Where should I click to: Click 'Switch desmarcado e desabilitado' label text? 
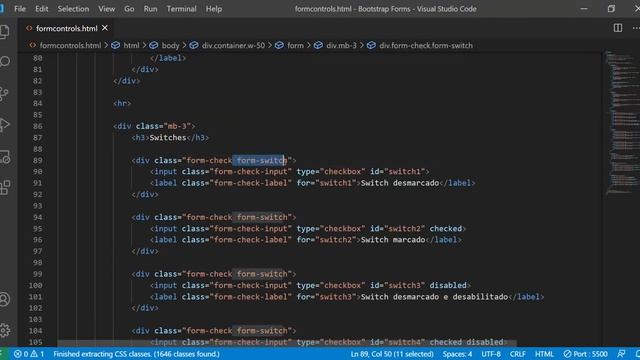[434, 297]
